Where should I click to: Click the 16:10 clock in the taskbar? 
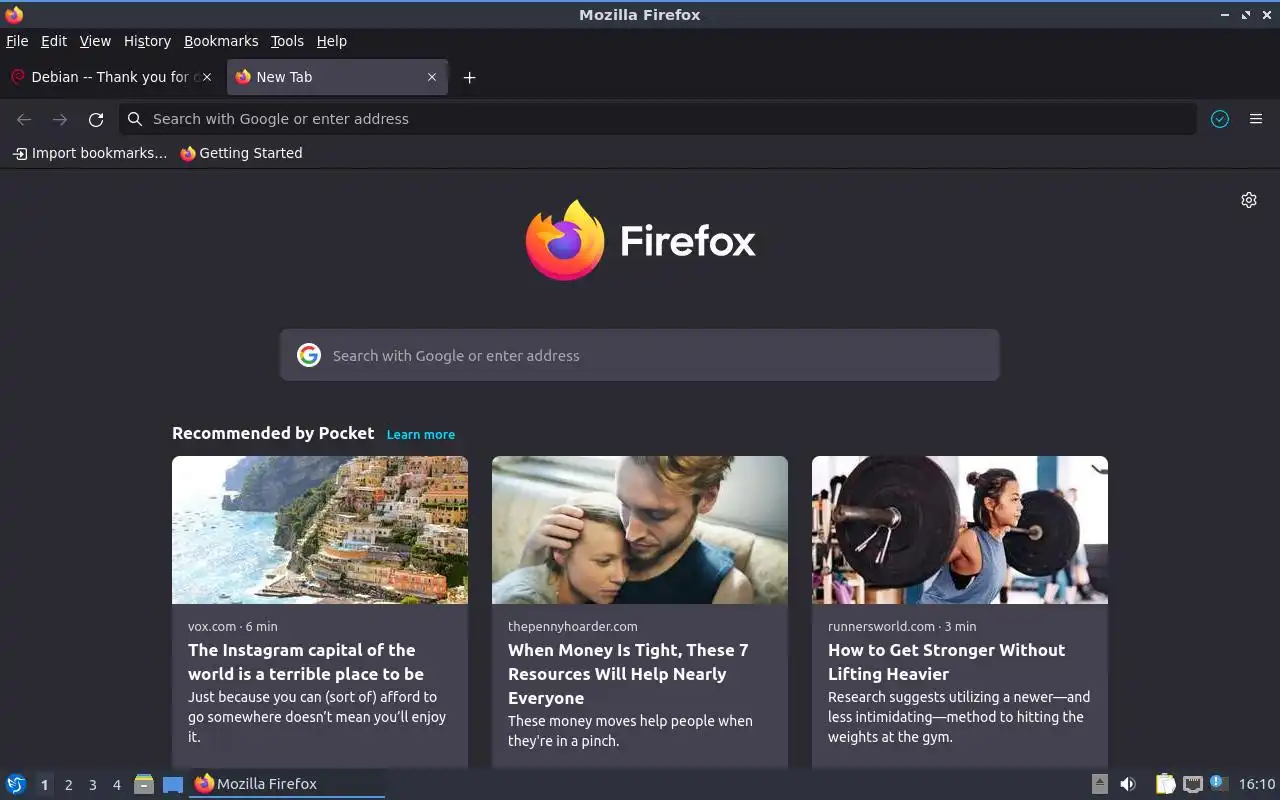tap(1257, 784)
